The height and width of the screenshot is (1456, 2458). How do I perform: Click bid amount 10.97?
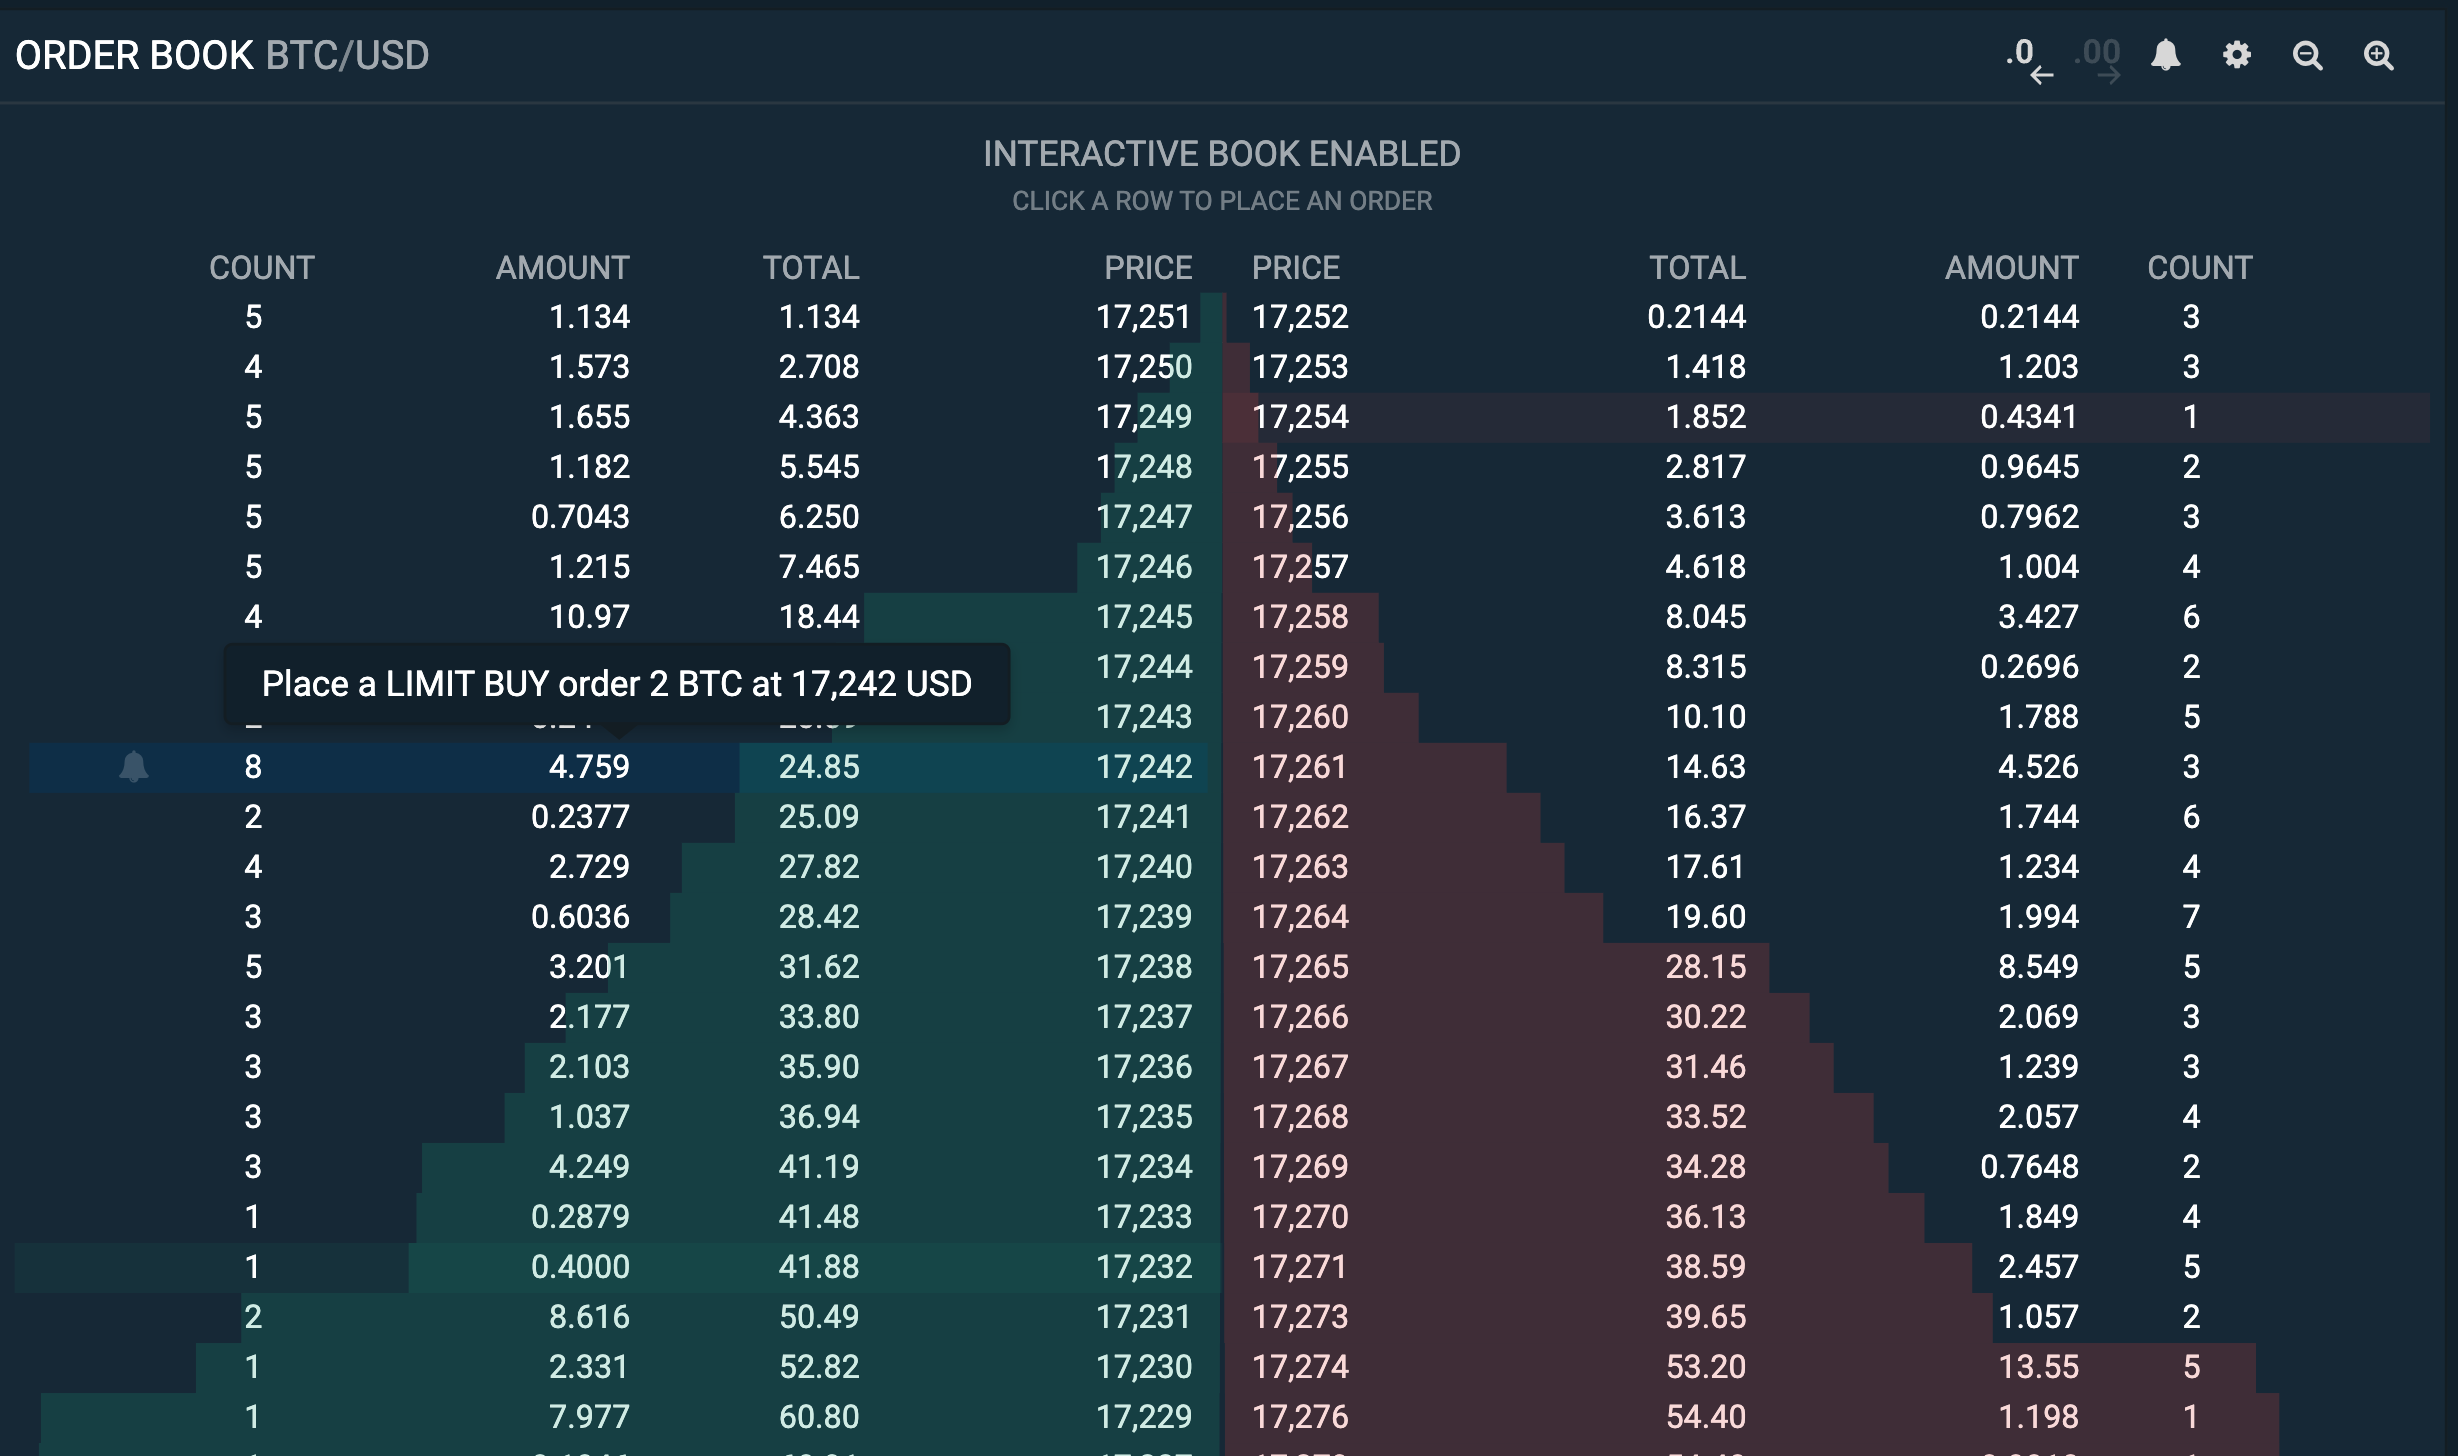589,617
